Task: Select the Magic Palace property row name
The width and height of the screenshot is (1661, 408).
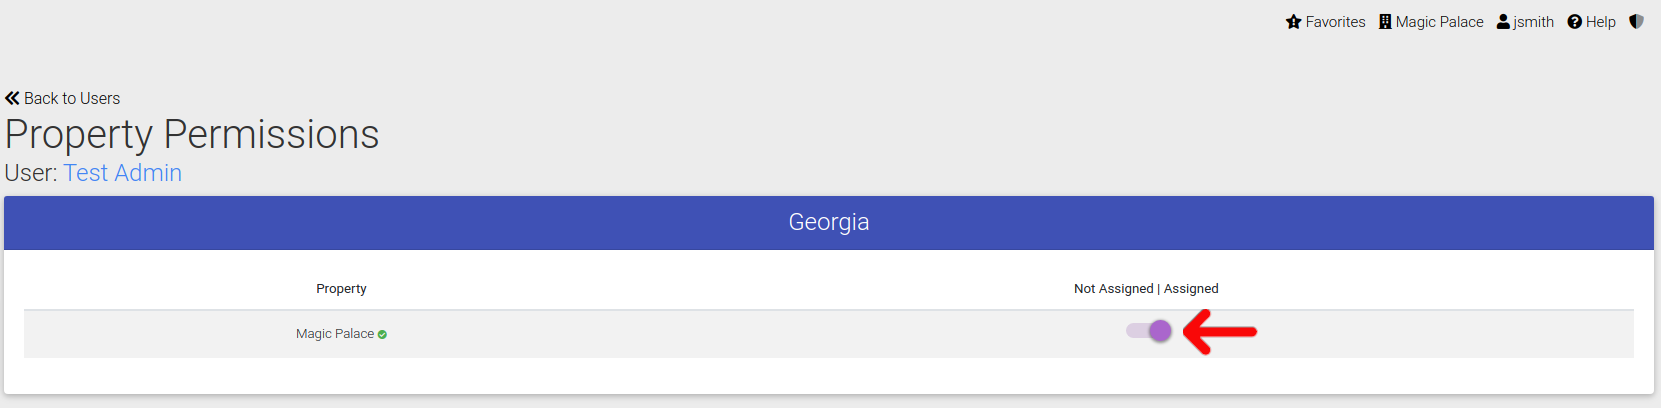Action: (x=335, y=334)
